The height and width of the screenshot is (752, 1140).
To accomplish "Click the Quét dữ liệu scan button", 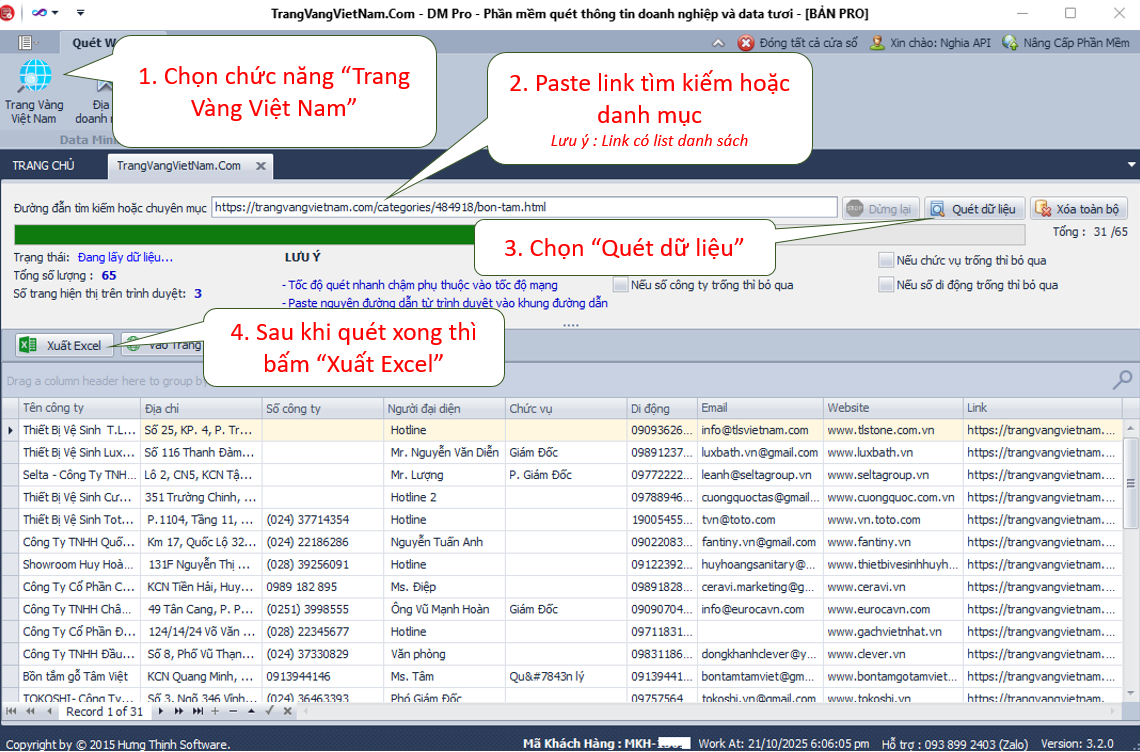I will [x=974, y=209].
